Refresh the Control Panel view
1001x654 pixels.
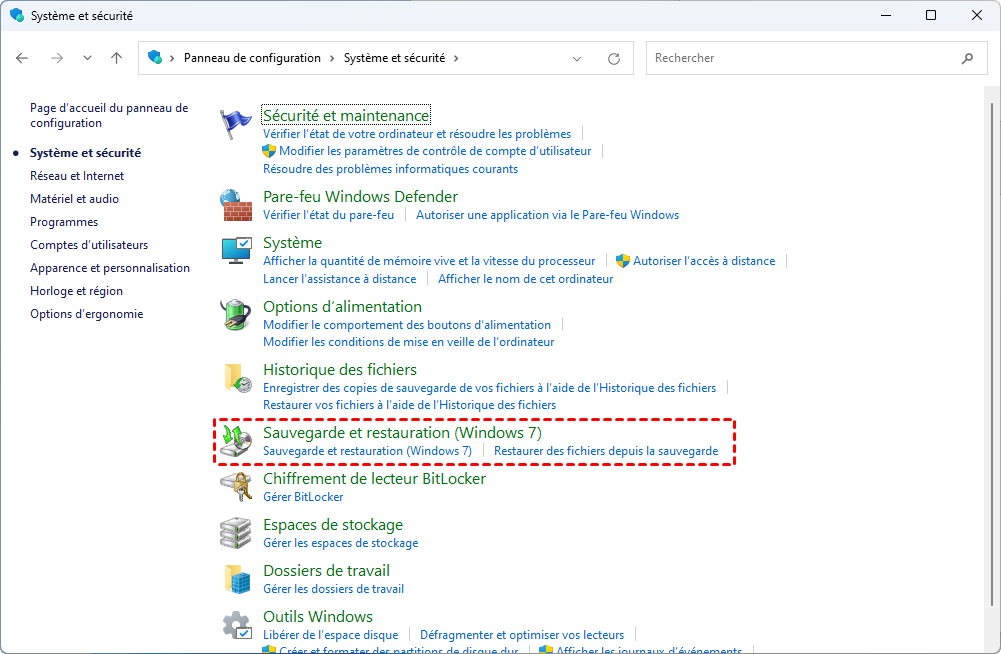613,59
